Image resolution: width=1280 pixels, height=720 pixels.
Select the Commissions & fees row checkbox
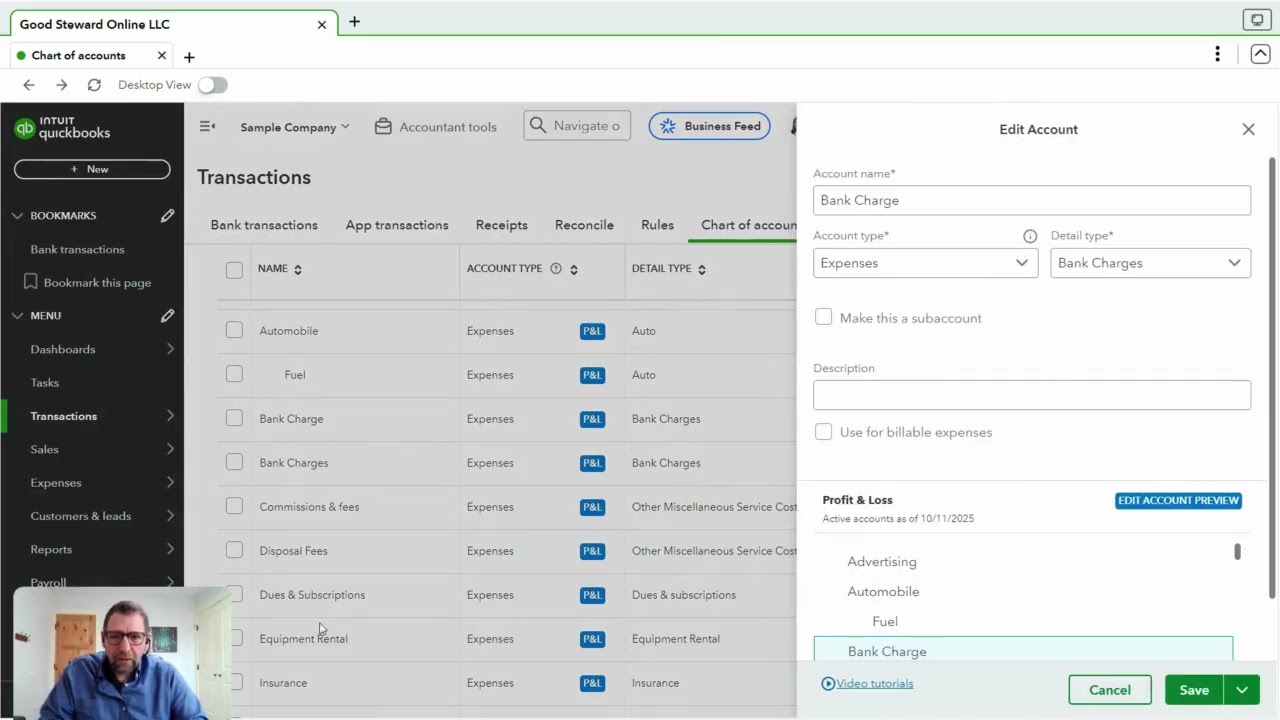pos(234,506)
